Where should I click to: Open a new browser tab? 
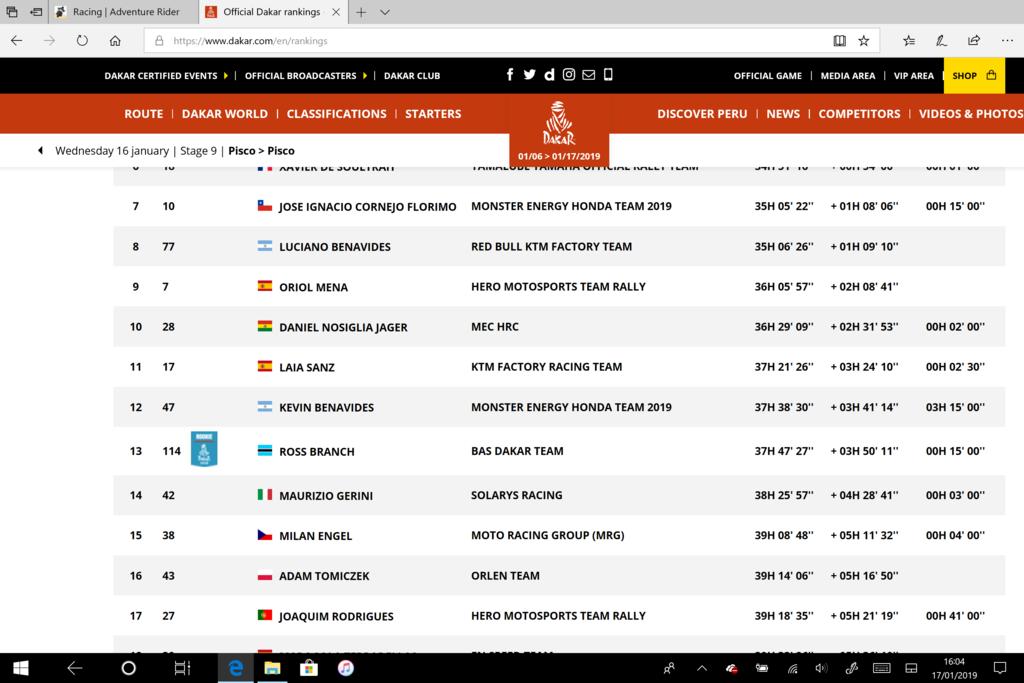(x=361, y=12)
